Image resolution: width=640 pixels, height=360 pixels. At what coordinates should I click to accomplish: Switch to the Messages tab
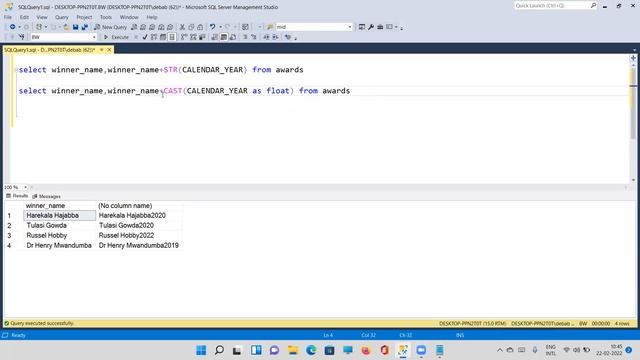[x=47, y=196]
